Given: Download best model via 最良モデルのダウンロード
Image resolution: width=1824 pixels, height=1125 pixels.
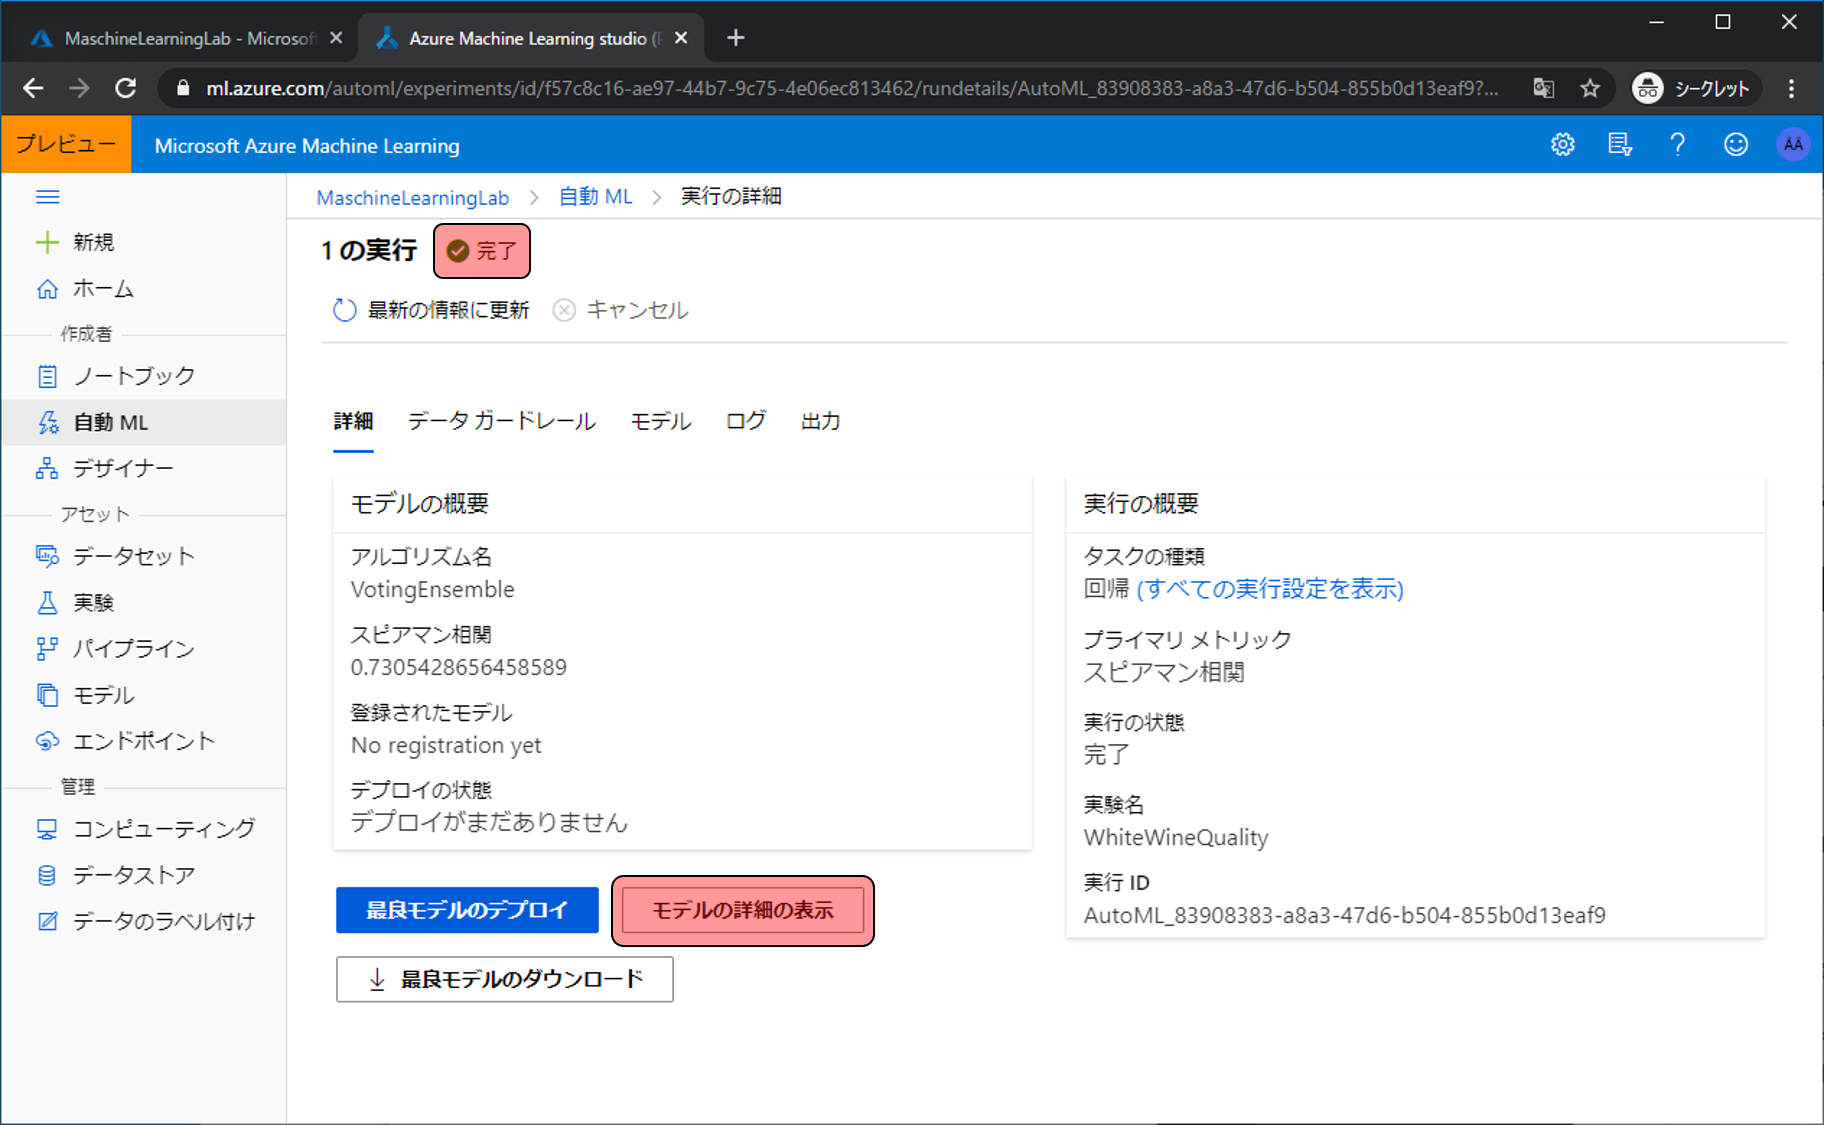Looking at the screenshot, I should click(x=504, y=979).
